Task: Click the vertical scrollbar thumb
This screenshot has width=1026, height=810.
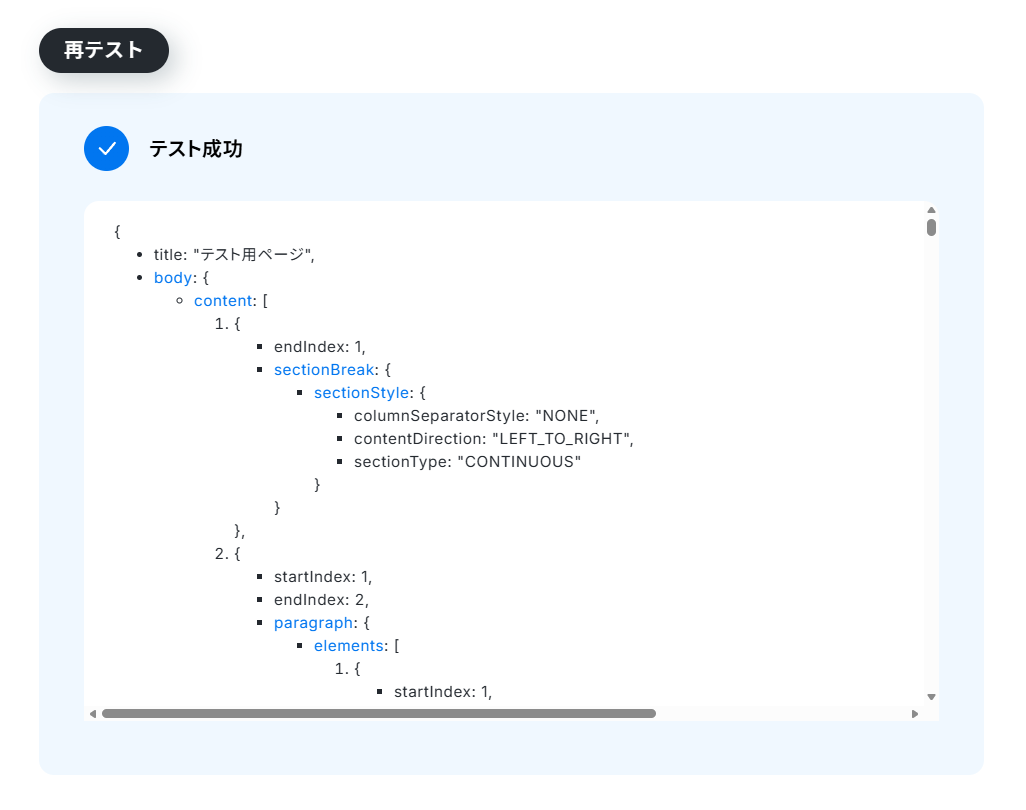Action: [931, 227]
